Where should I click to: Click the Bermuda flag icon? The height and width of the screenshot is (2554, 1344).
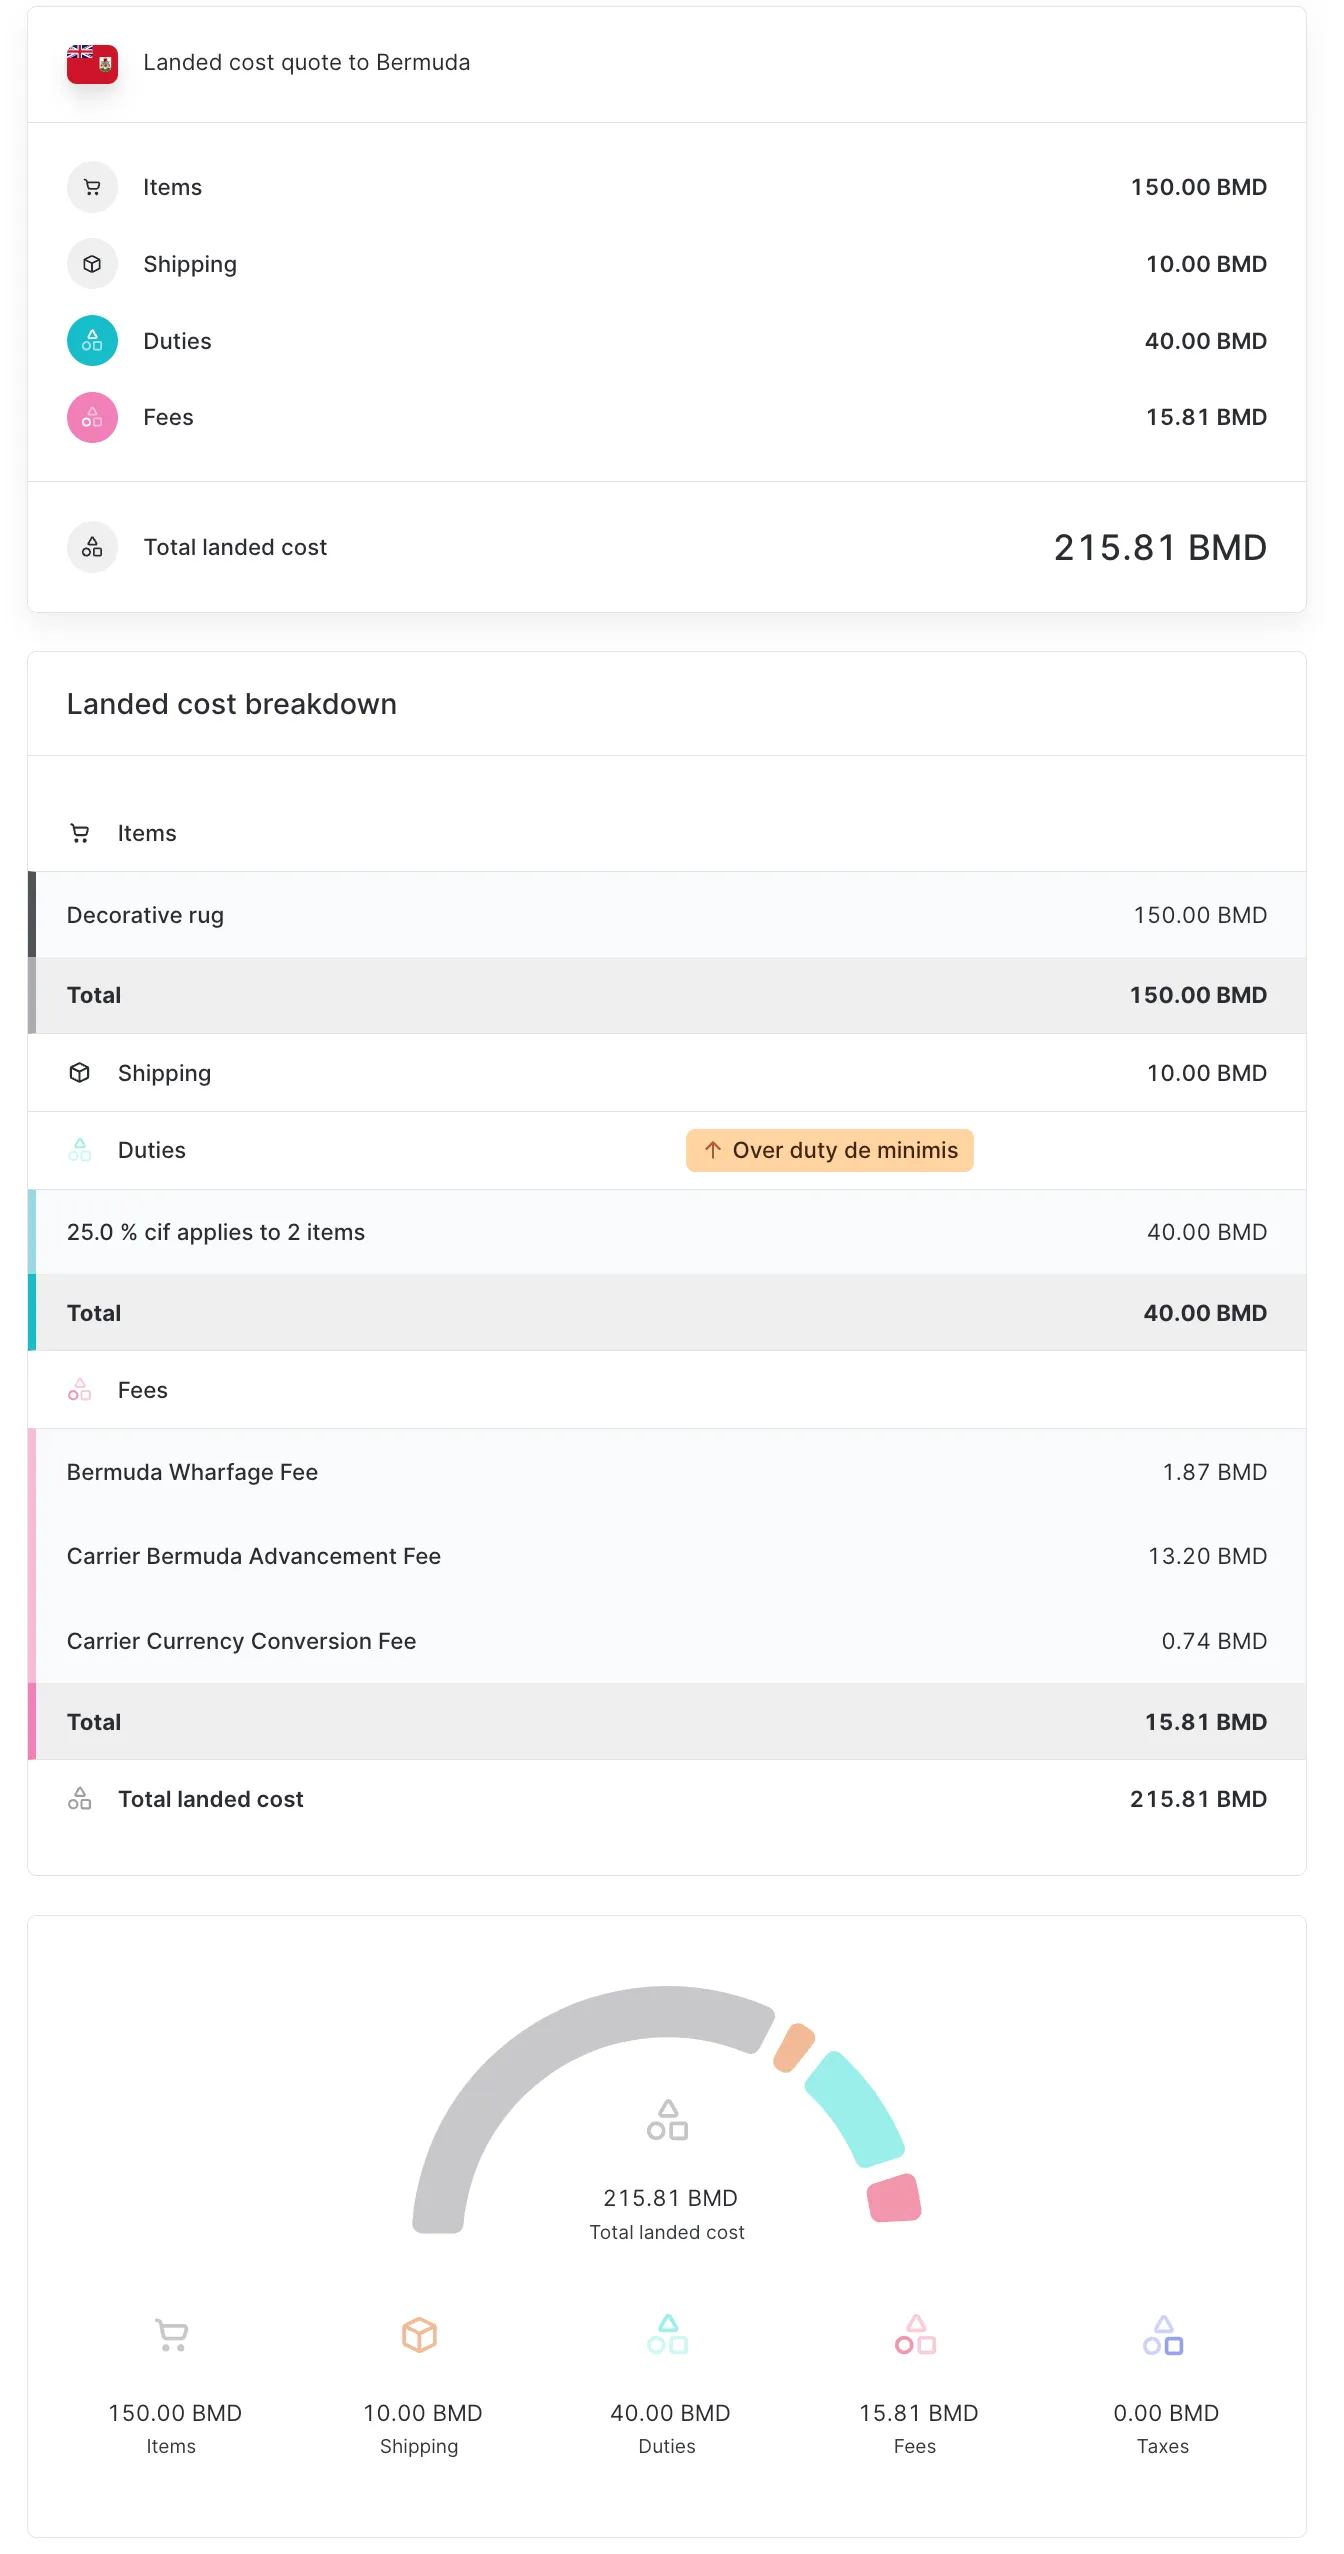coord(92,62)
